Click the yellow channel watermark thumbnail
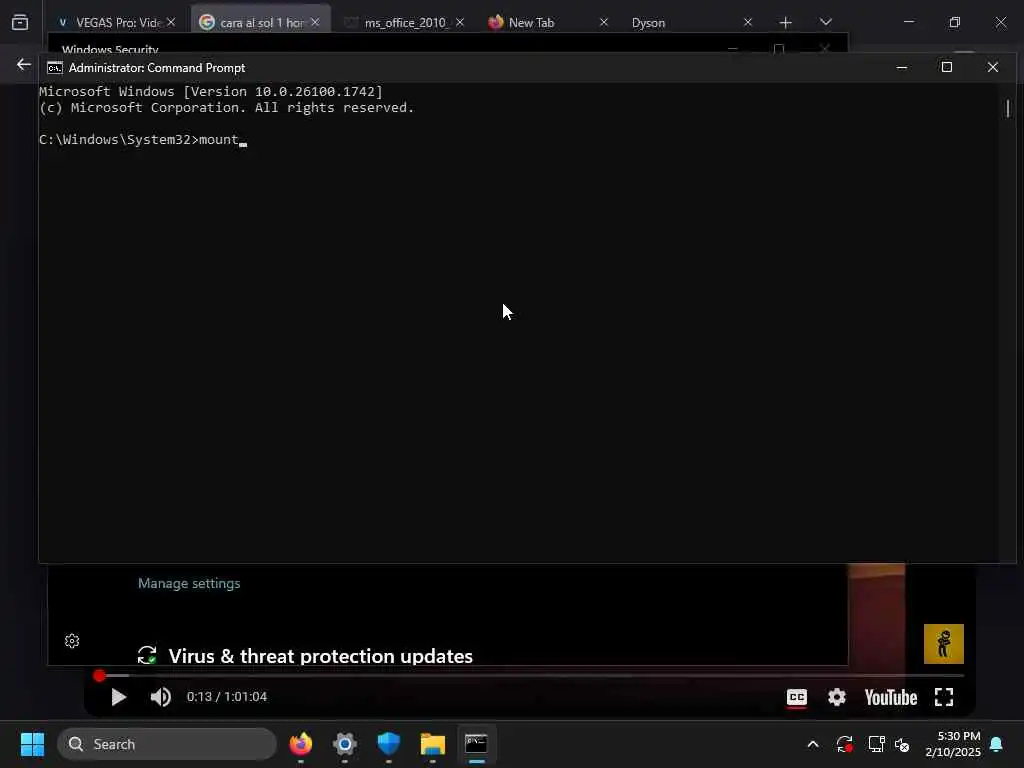The image size is (1024, 768). click(944, 644)
